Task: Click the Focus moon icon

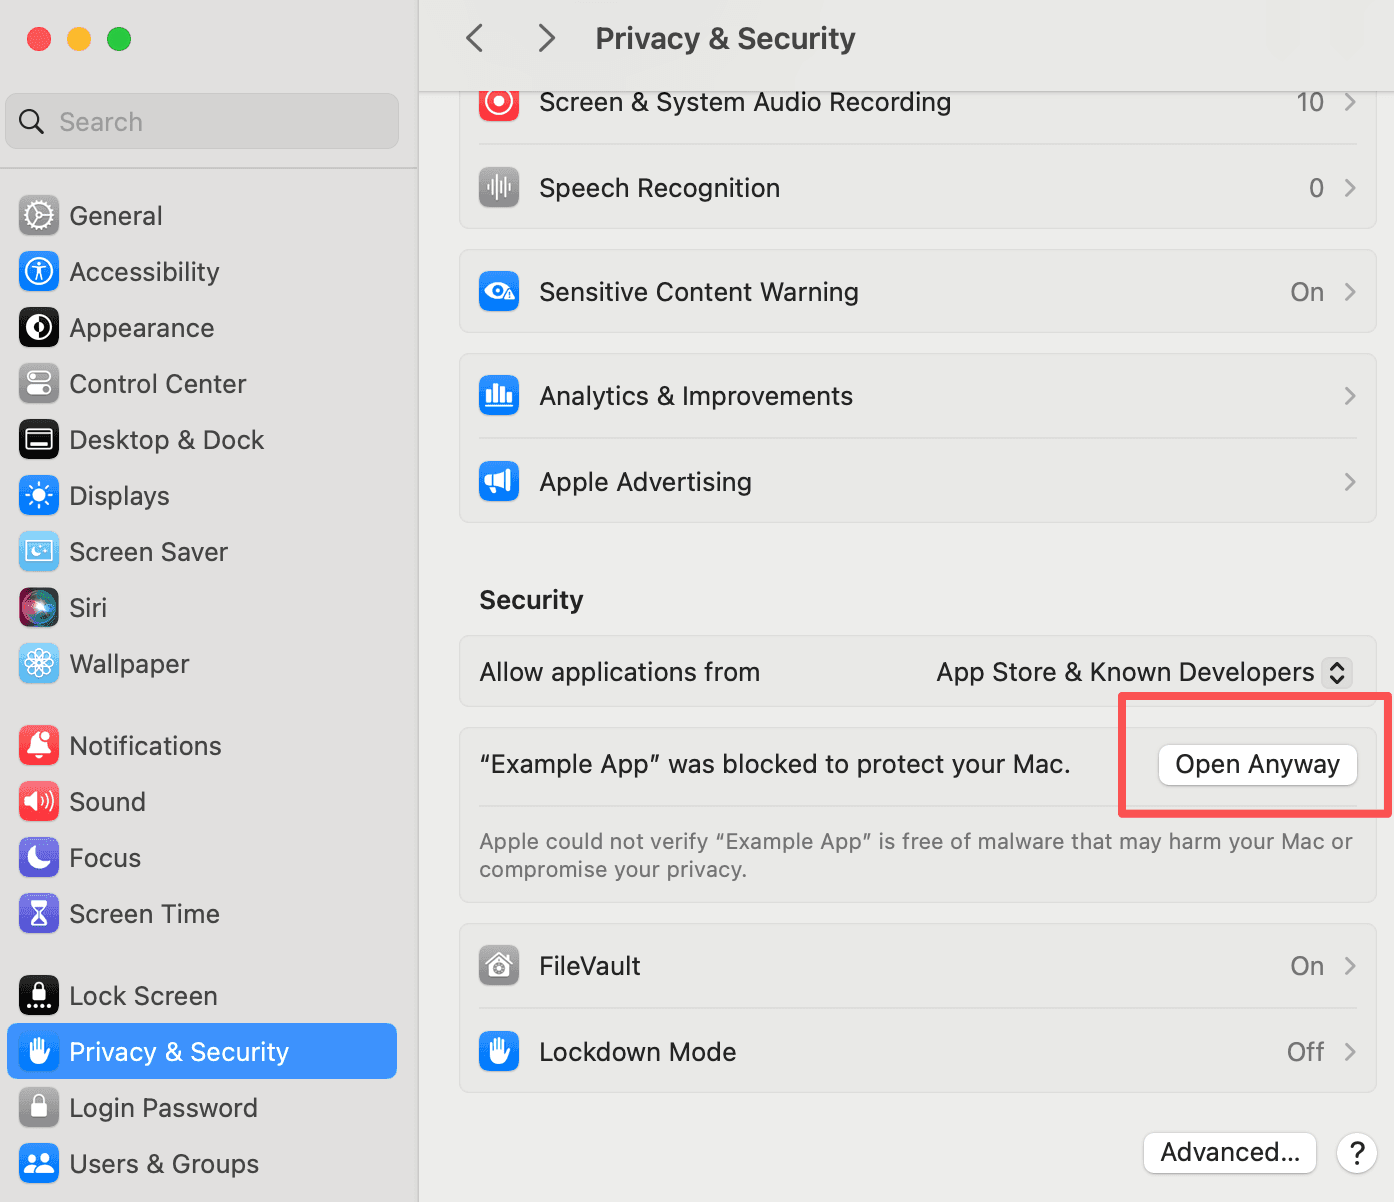Action: [x=39, y=858]
